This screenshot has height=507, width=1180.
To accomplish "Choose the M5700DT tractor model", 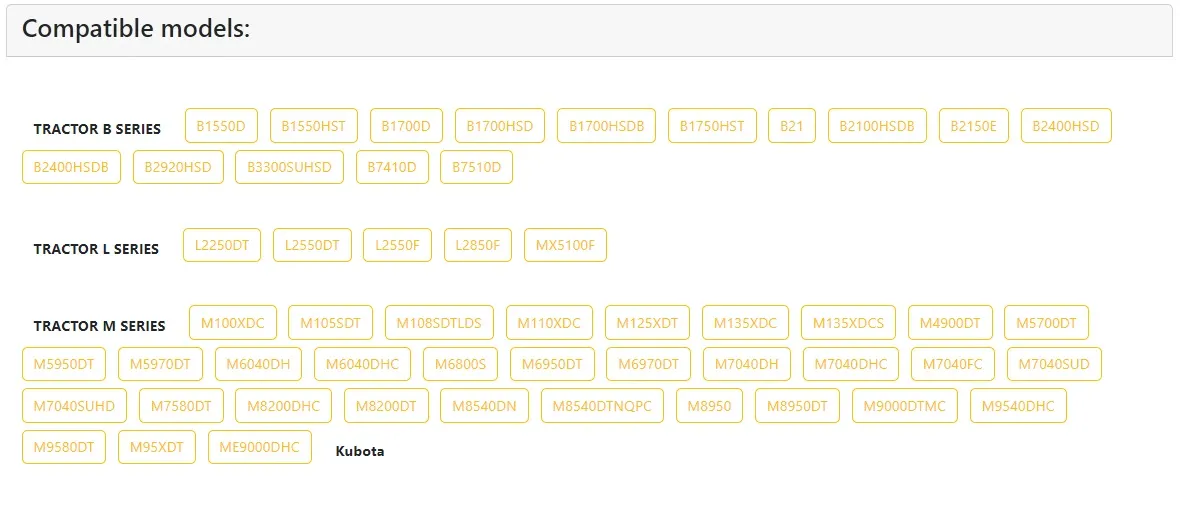I will [x=1046, y=323].
